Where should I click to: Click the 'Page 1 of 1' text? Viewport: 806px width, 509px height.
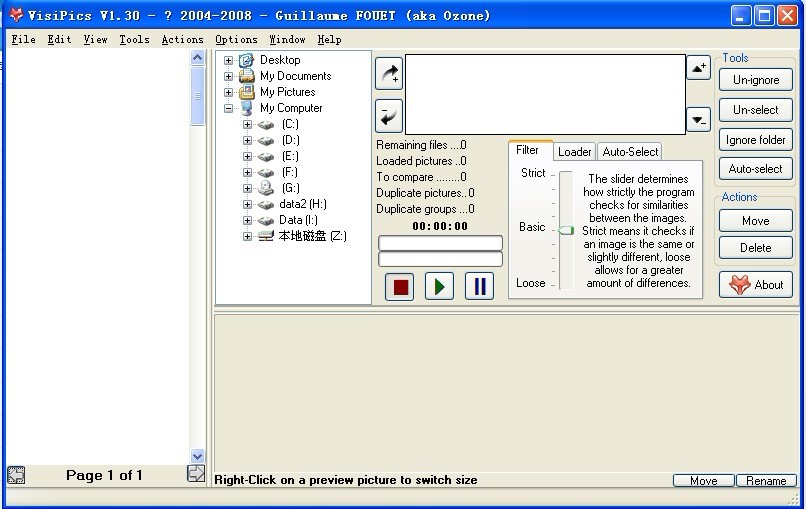pyautogui.click(x=104, y=475)
